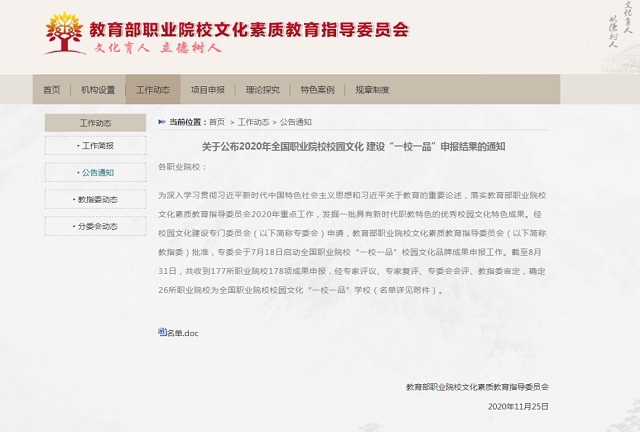This screenshot has width=640, height=432.
Task: Open the 项目申报 navigation item
Action: click(x=208, y=90)
